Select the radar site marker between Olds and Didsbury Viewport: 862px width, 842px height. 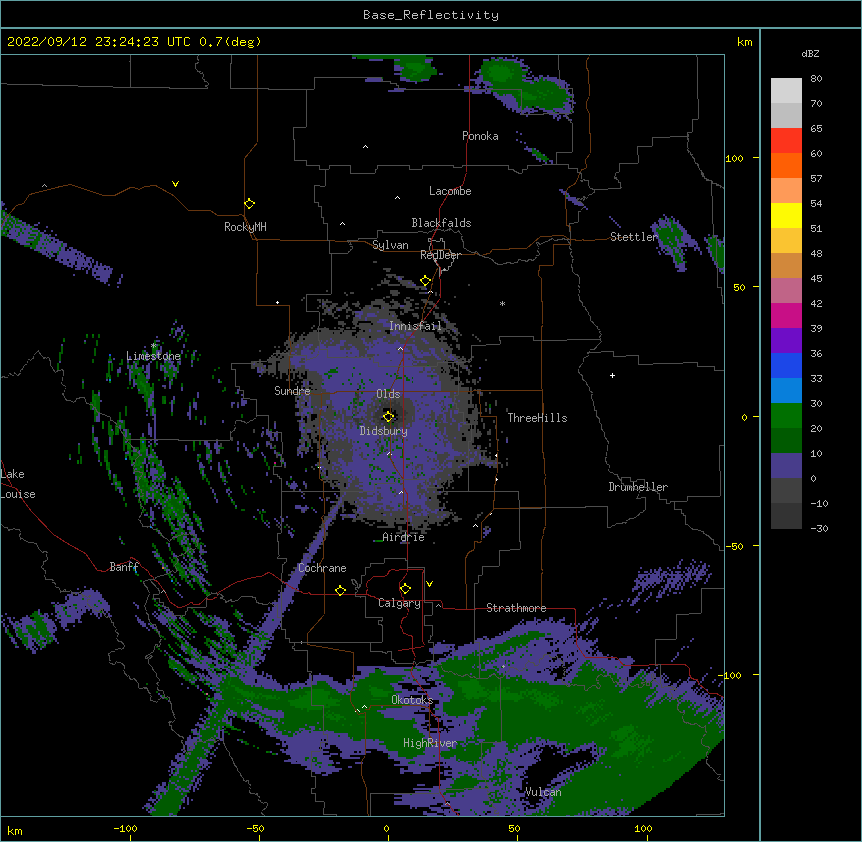(388, 416)
